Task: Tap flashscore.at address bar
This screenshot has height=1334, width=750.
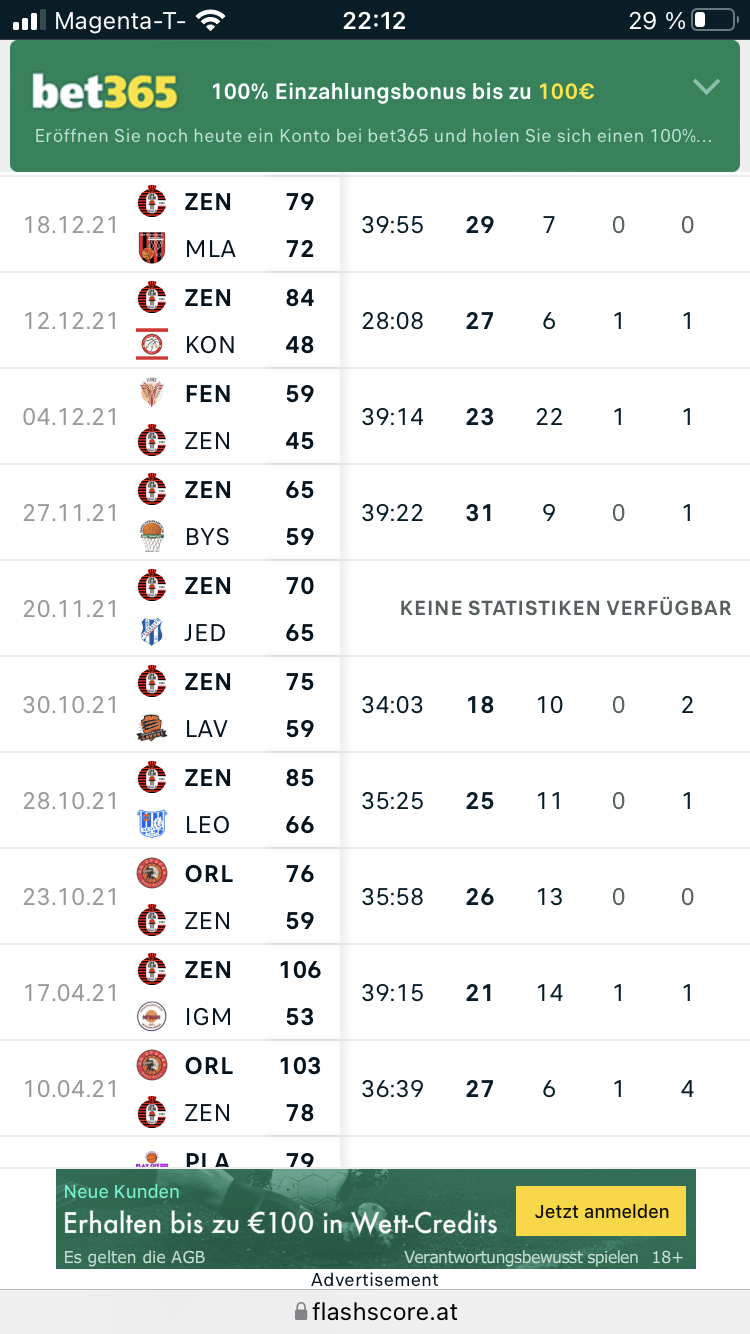Action: point(375,1311)
